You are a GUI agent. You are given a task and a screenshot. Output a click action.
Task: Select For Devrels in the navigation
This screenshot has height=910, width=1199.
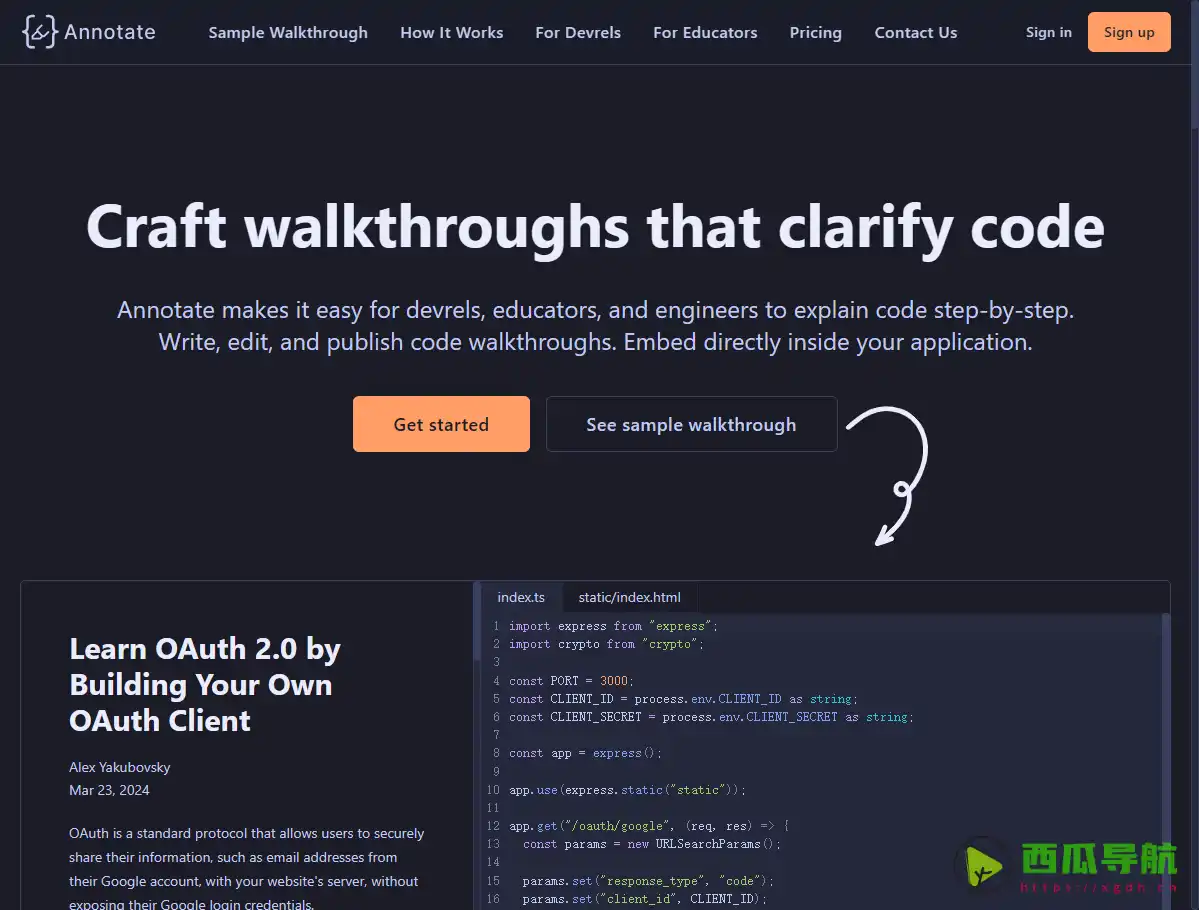[x=578, y=32]
